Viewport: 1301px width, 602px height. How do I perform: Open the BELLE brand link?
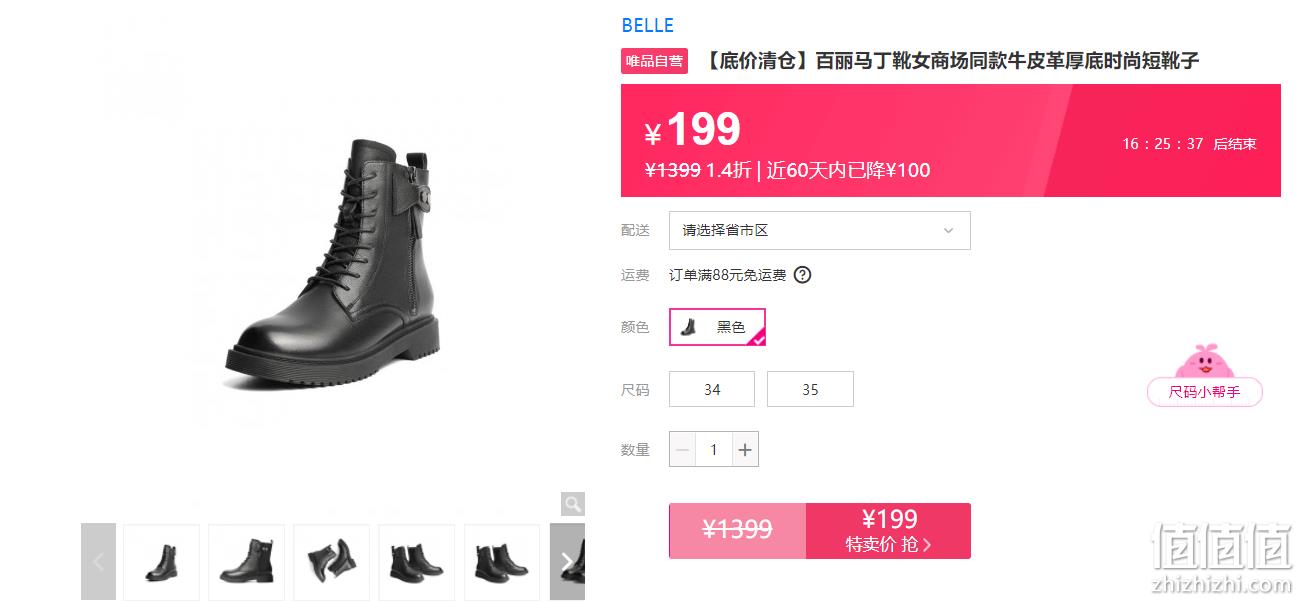[648, 25]
